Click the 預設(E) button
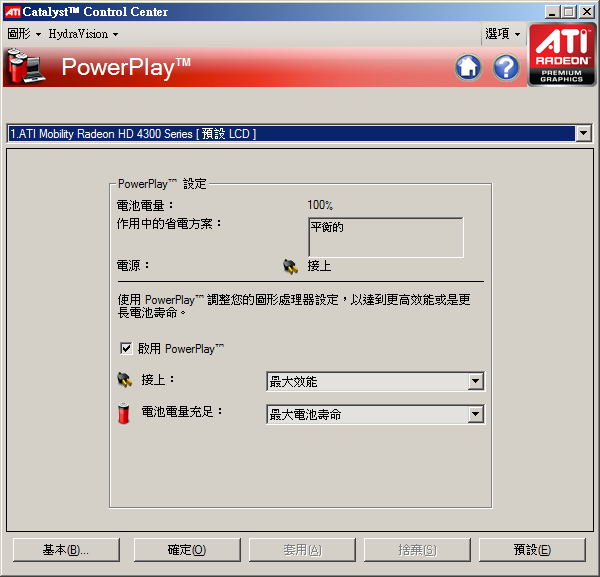The width and height of the screenshot is (600, 577). coord(532,550)
